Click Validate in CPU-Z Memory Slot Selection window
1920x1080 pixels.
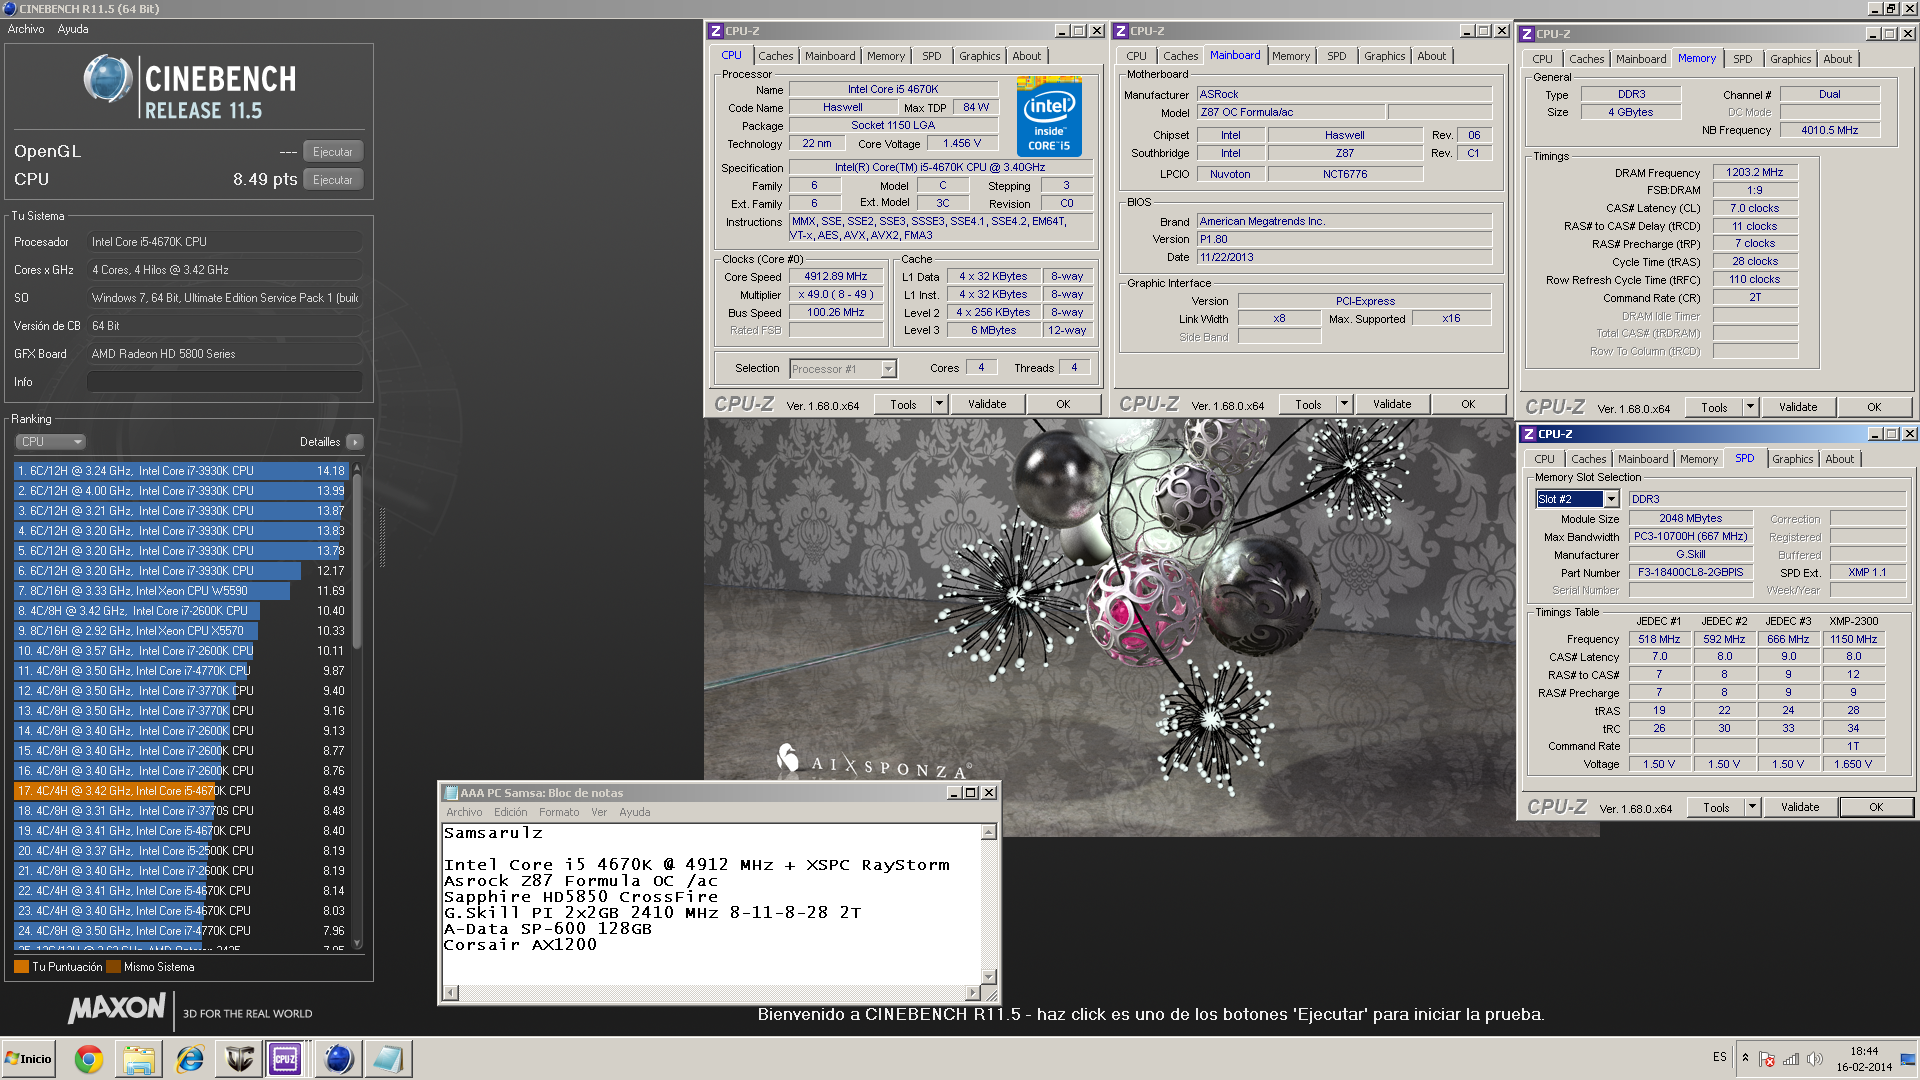click(x=1800, y=807)
